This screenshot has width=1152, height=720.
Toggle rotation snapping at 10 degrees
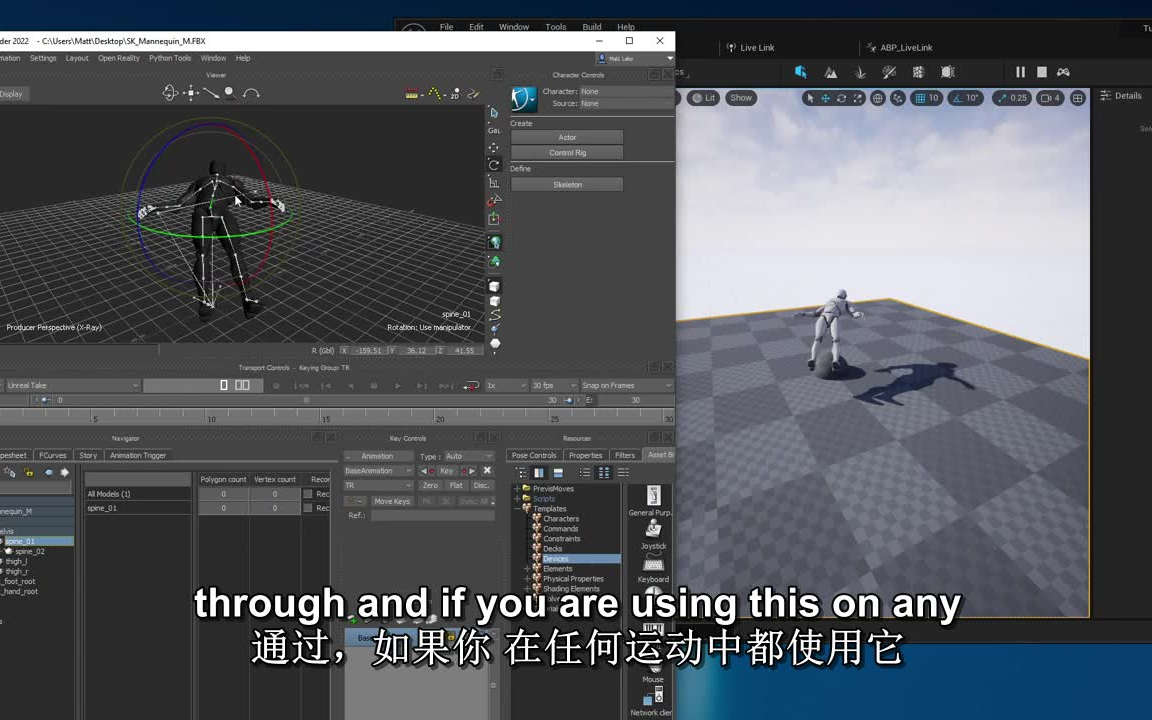[x=960, y=98]
